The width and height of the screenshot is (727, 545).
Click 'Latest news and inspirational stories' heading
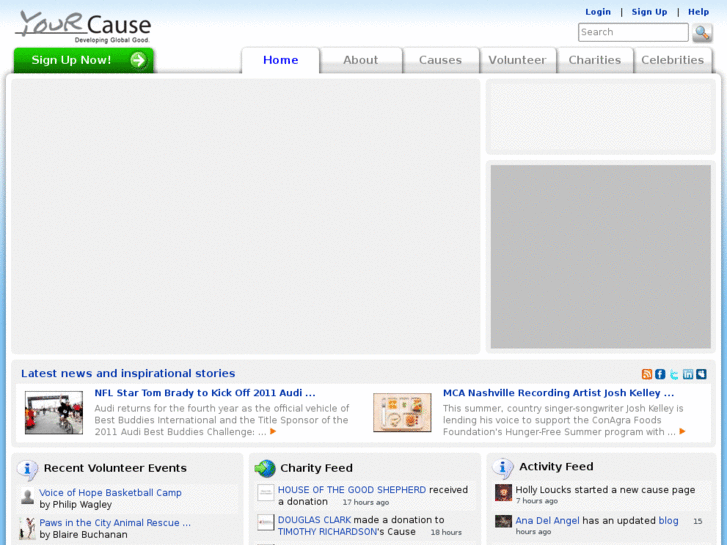128,373
